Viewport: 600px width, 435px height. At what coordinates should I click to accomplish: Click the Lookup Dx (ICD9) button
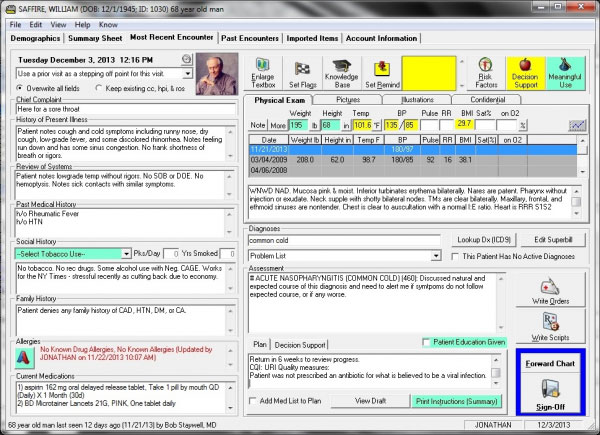[484, 240]
